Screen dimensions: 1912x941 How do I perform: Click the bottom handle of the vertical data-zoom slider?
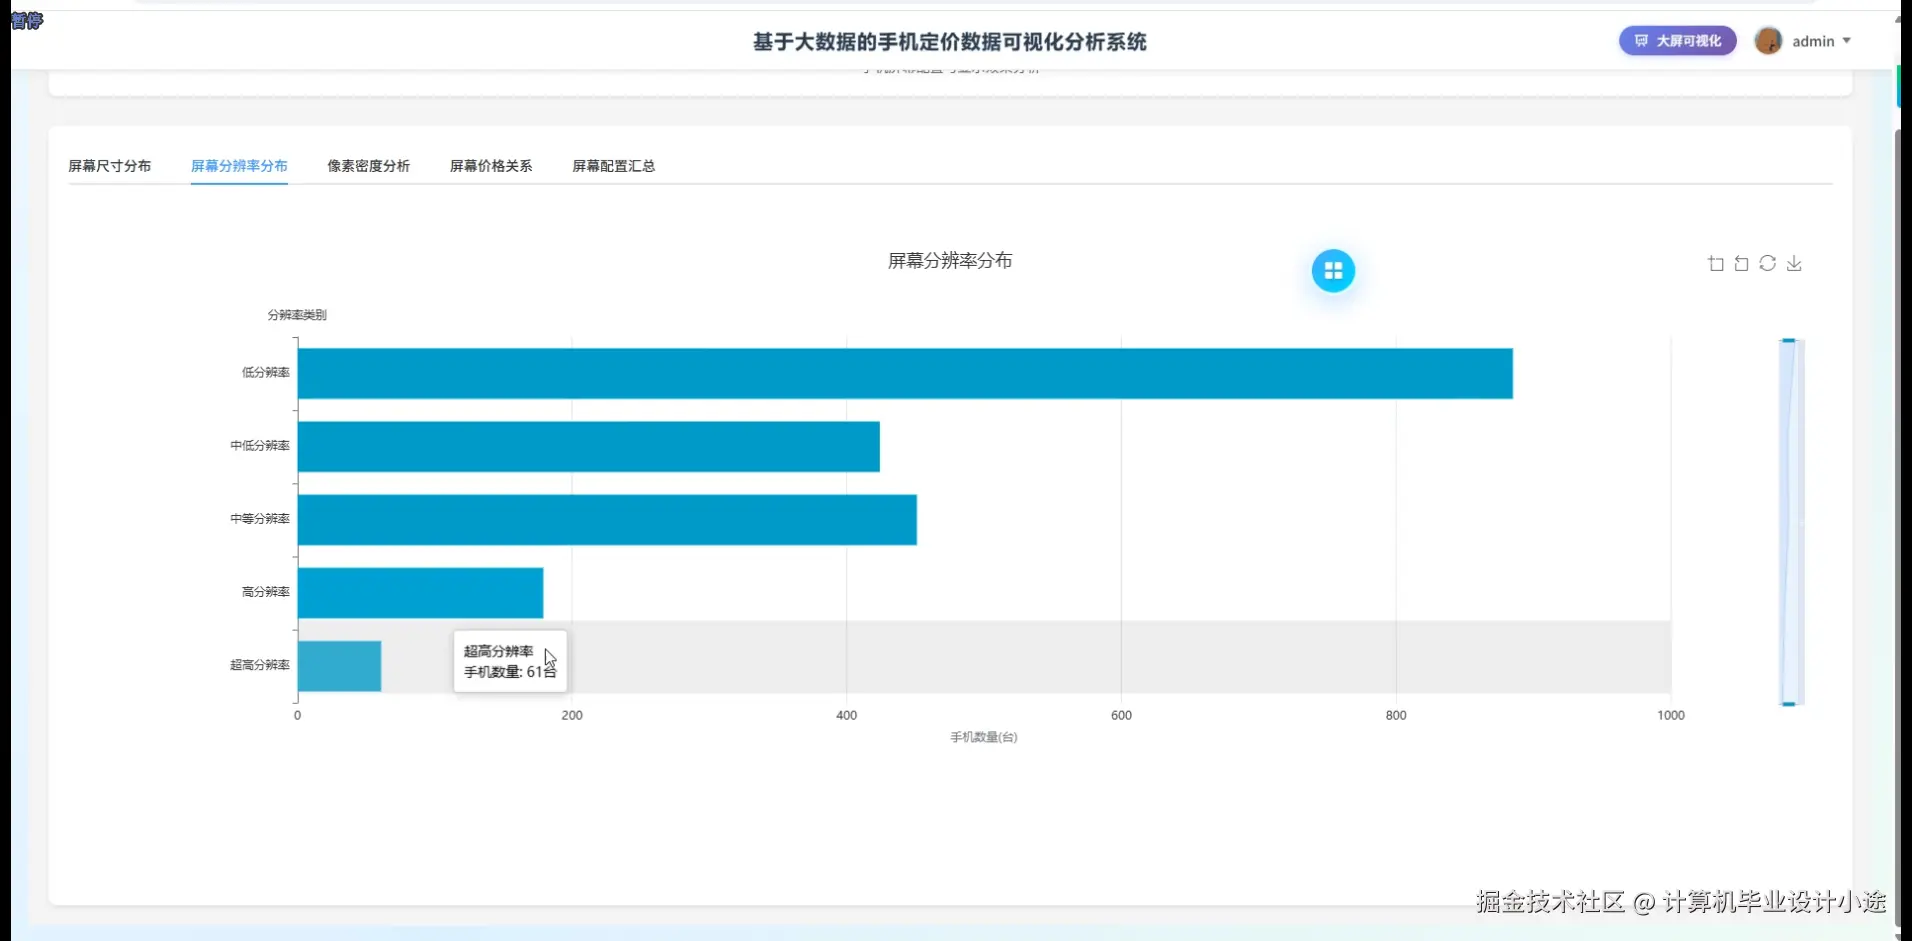(1789, 704)
